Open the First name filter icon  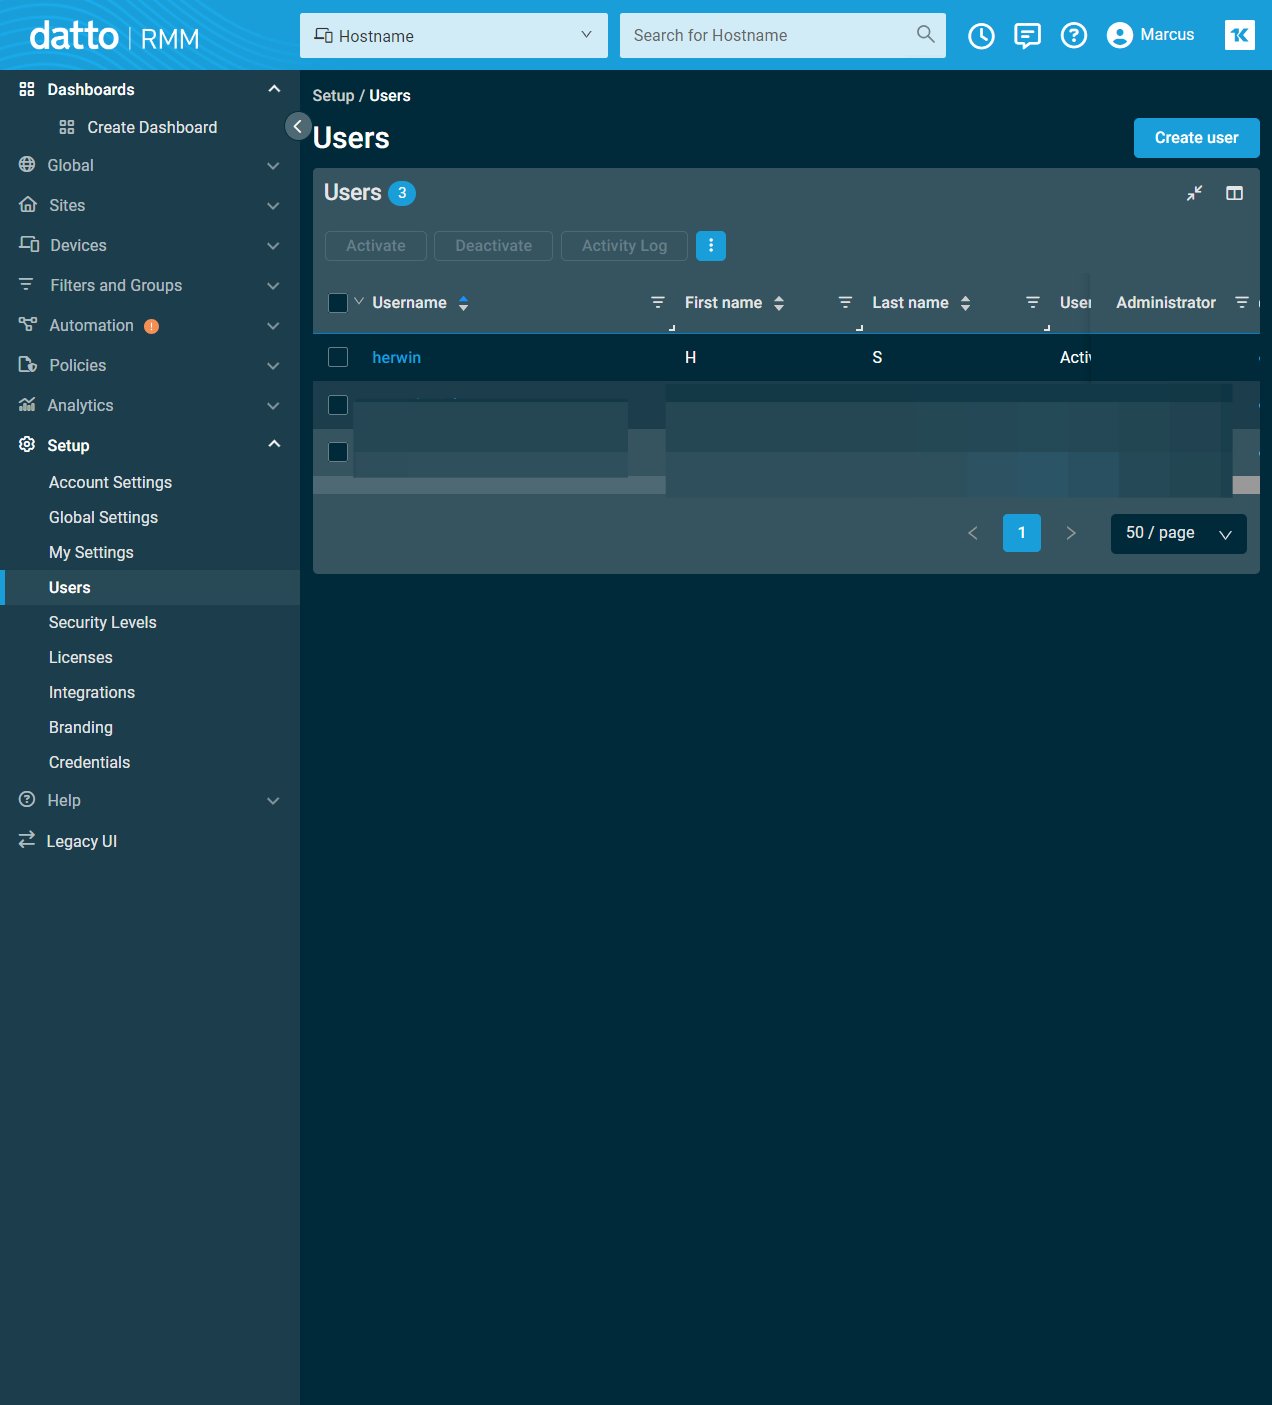(x=845, y=302)
